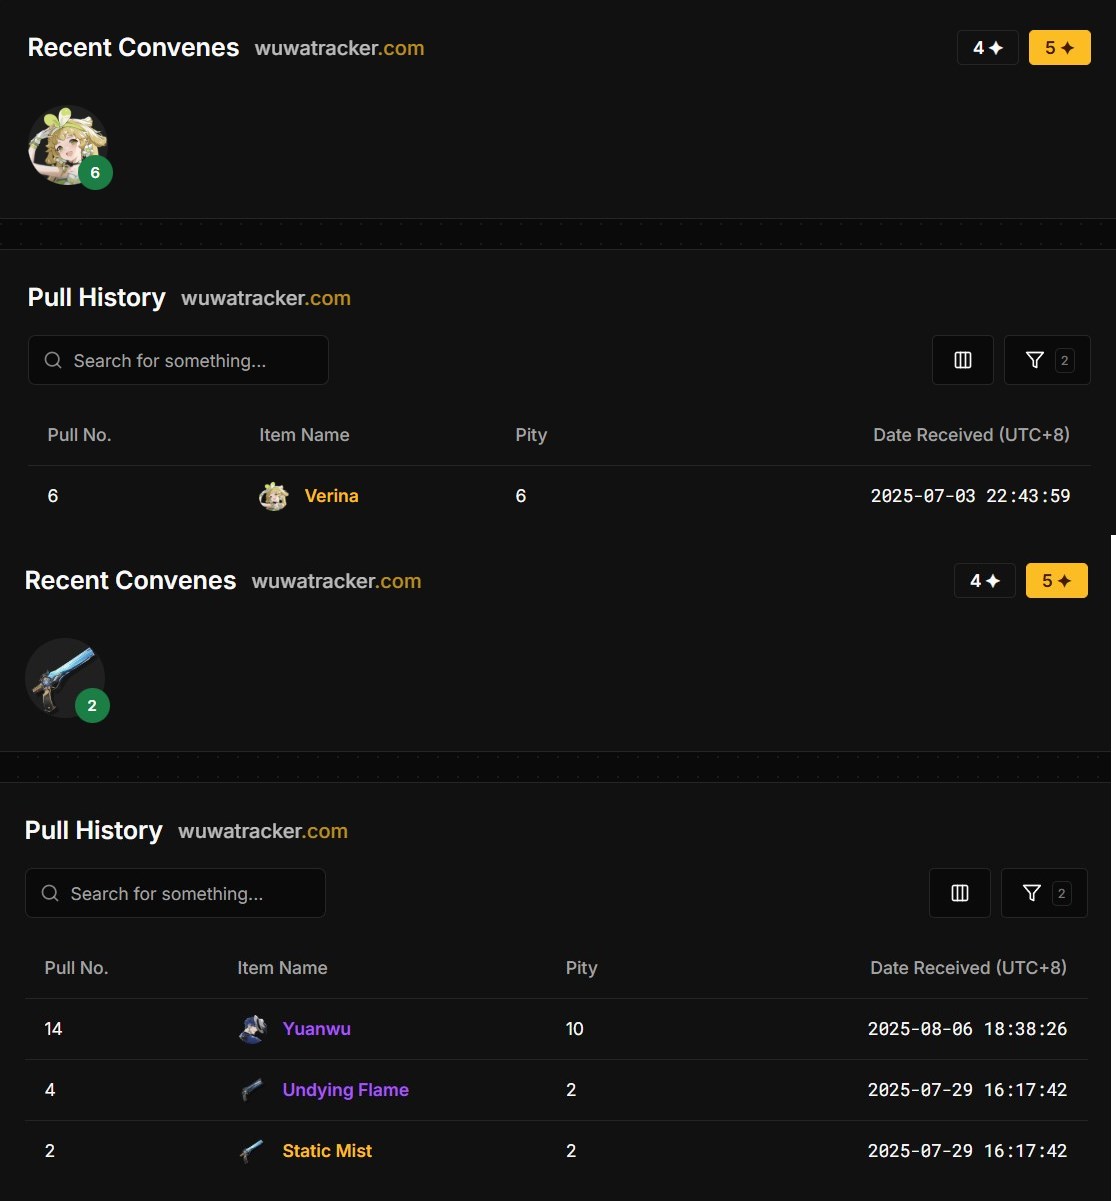Open column view options above the Yuanwu table
Image resolution: width=1116 pixels, height=1201 pixels.
click(x=959, y=893)
